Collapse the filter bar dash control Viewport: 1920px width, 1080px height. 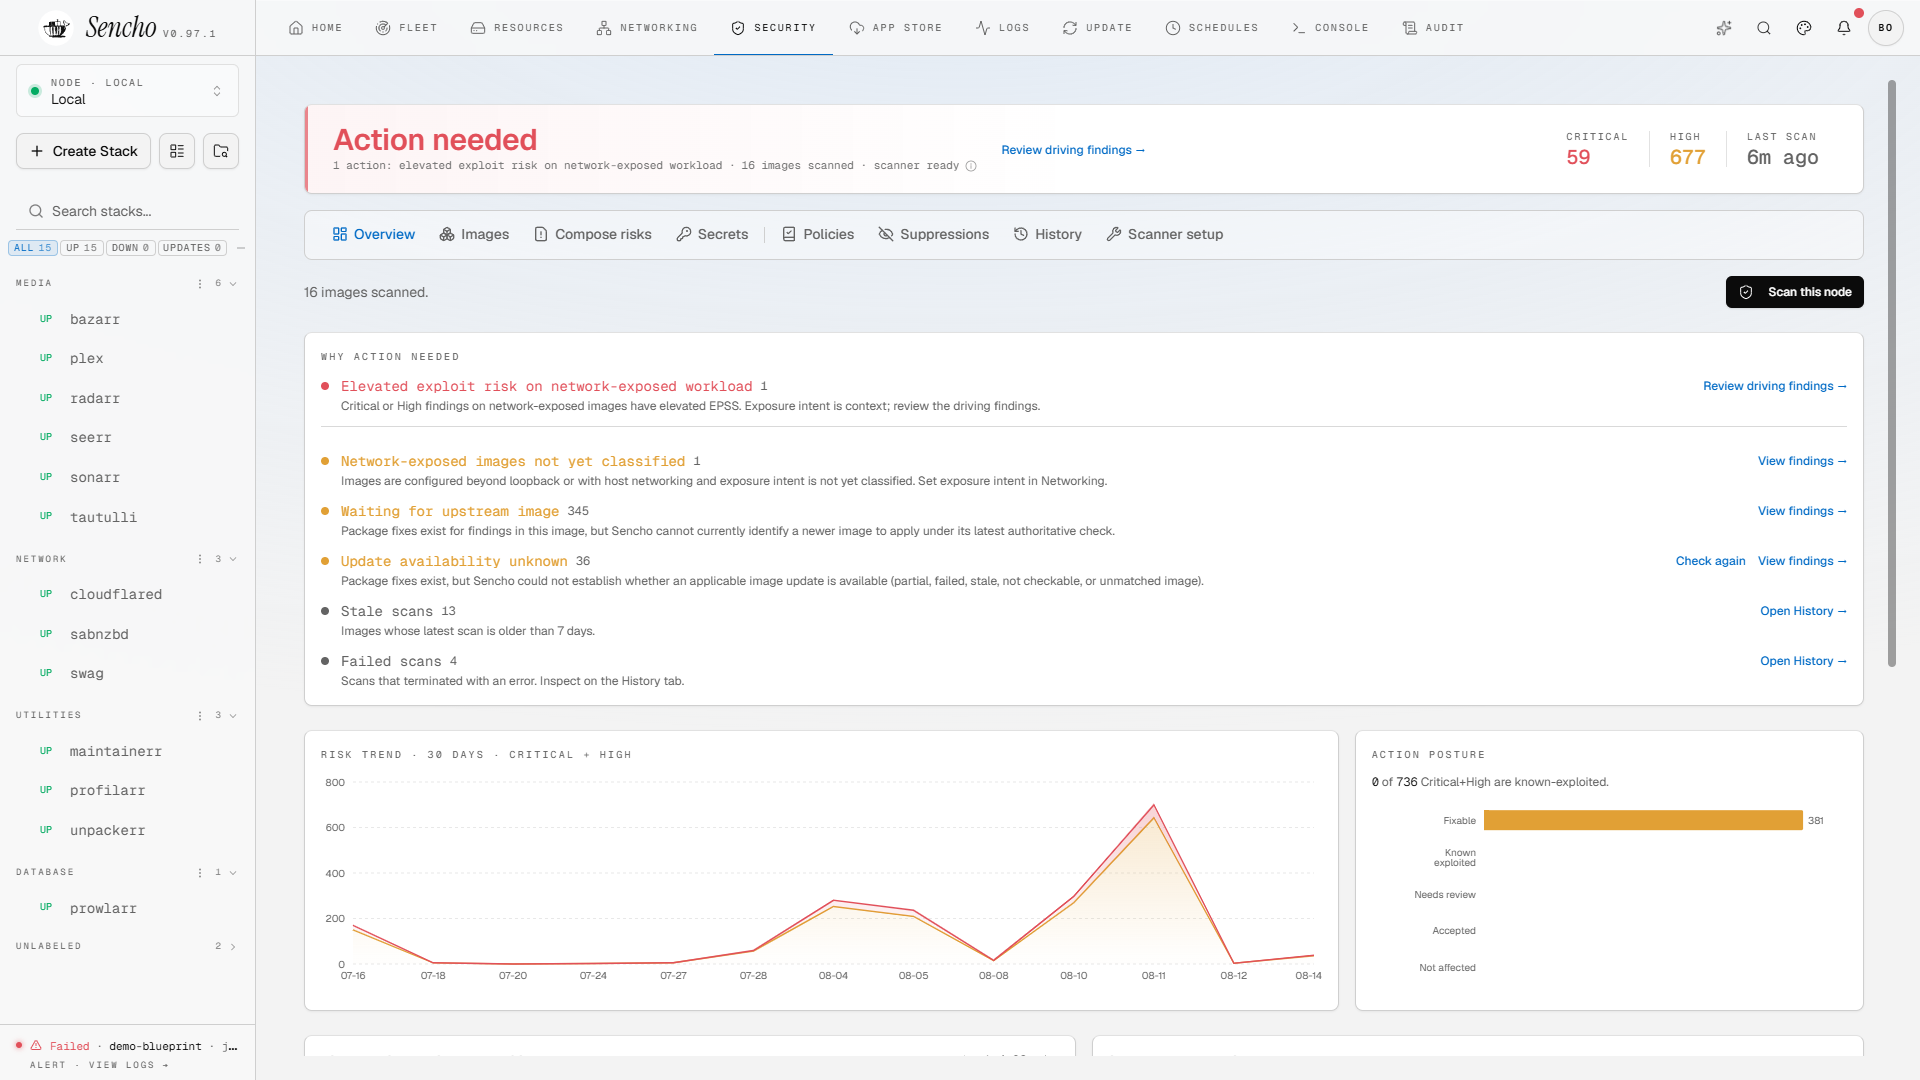(241, 248)
